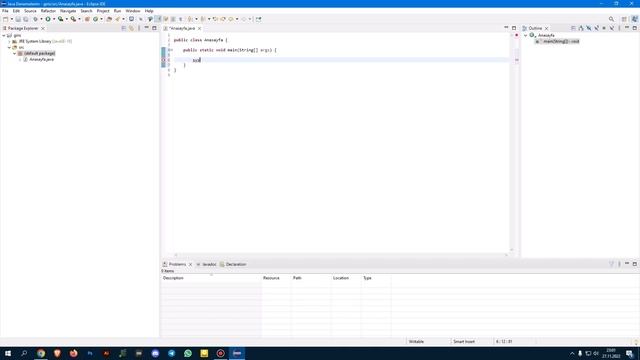Click the main method declaration line
The height and width of the screenshot is (360, 640).
click(x=229, y=50)
